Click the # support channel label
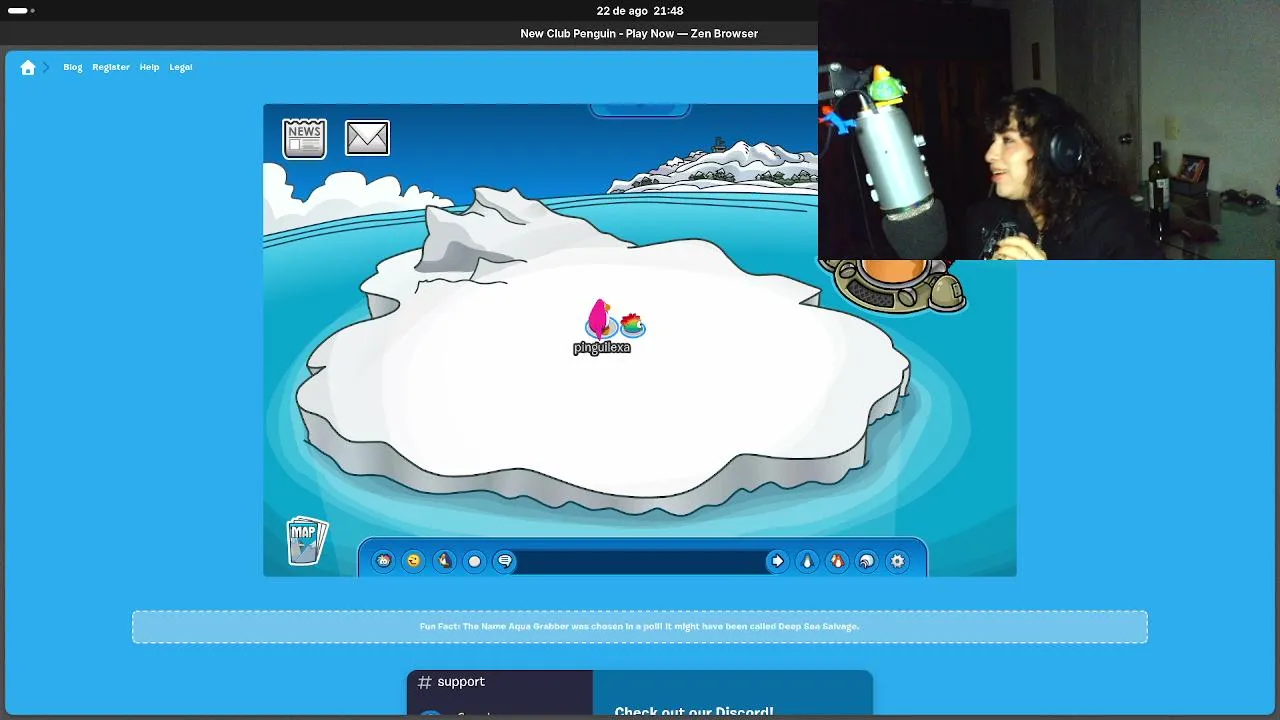 (451, 682)
